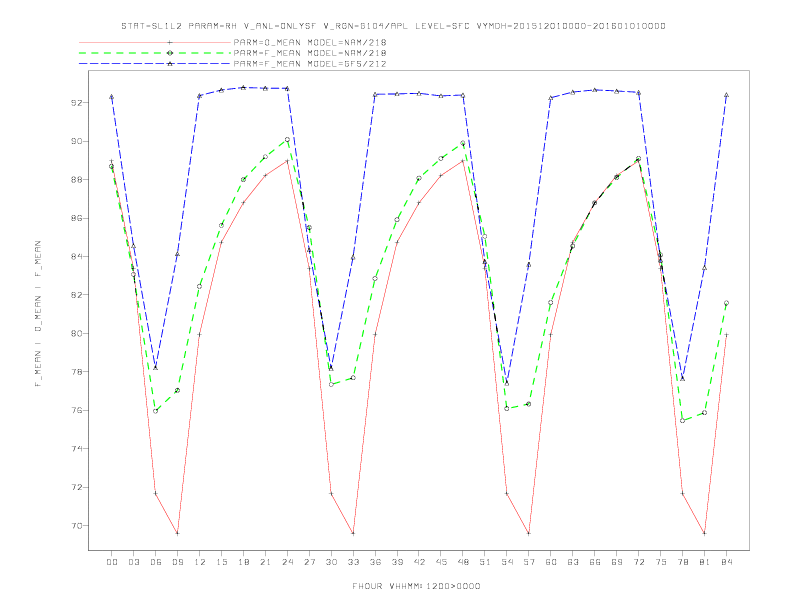Click y-axis tick label 78
This screenshot has height=612, width=792.
[77, 372]
